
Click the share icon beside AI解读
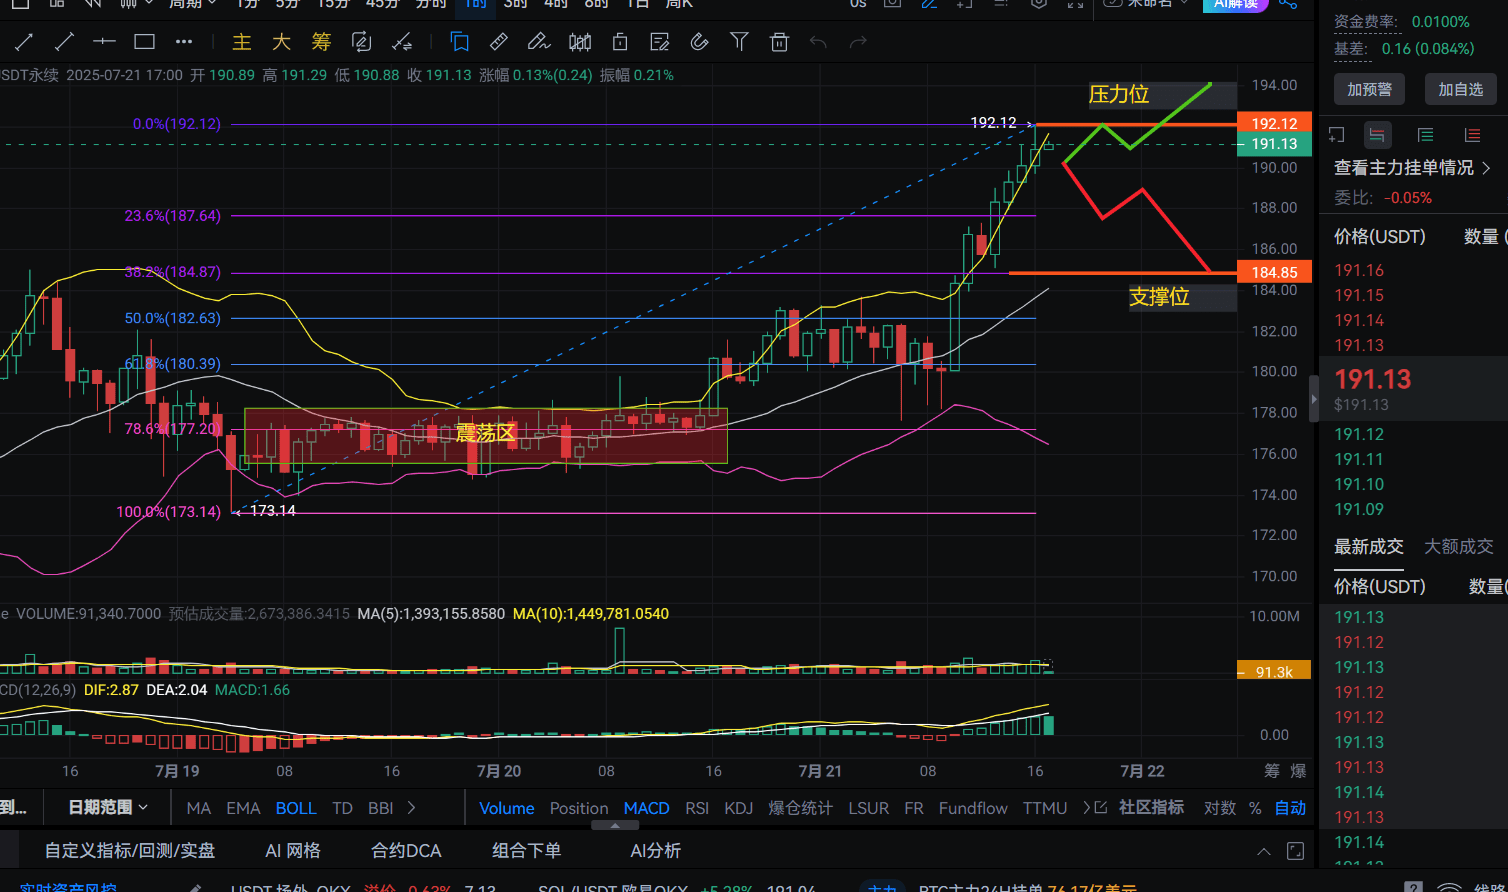point(1289,4)
